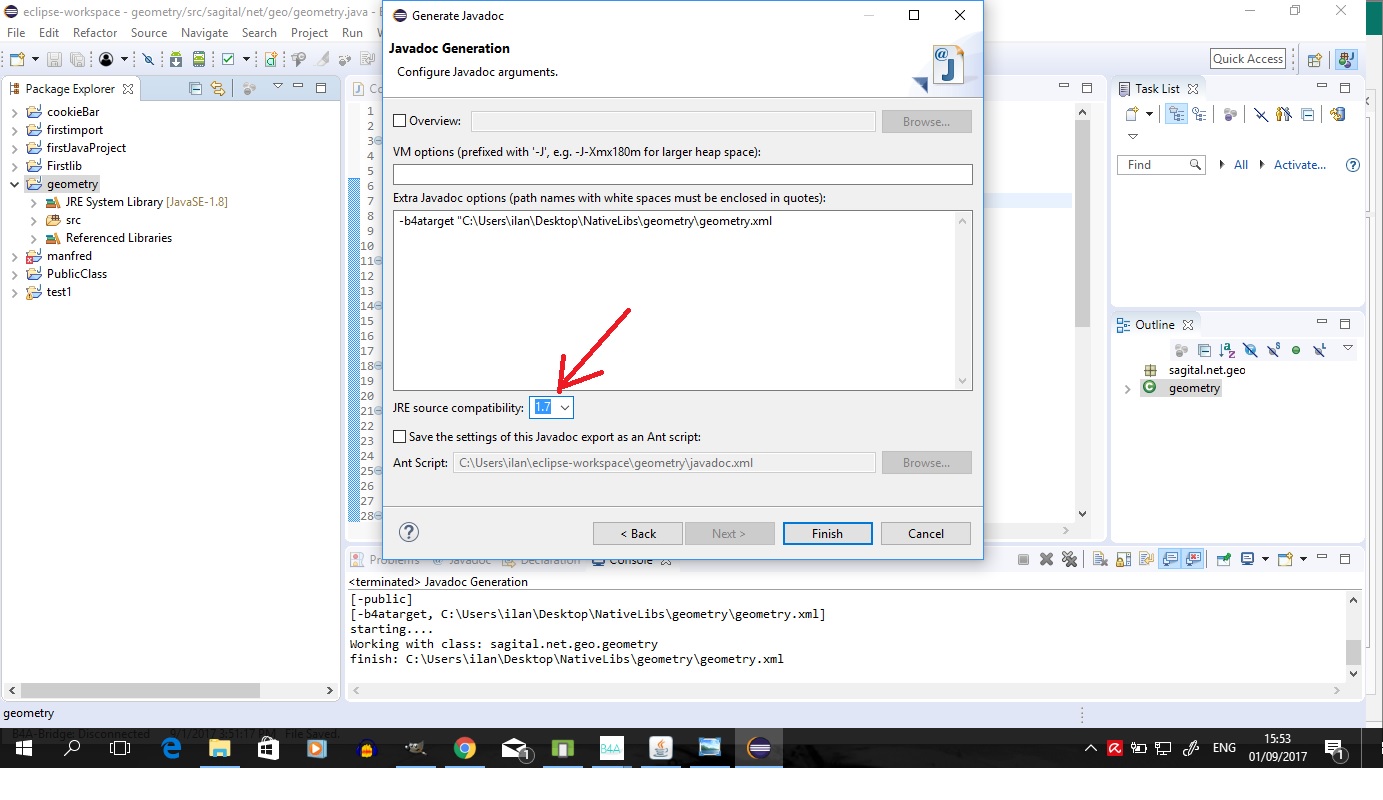Toggle Link with Editor in Package Explorer
The image size is (1383, 800).
click(218, 89)
